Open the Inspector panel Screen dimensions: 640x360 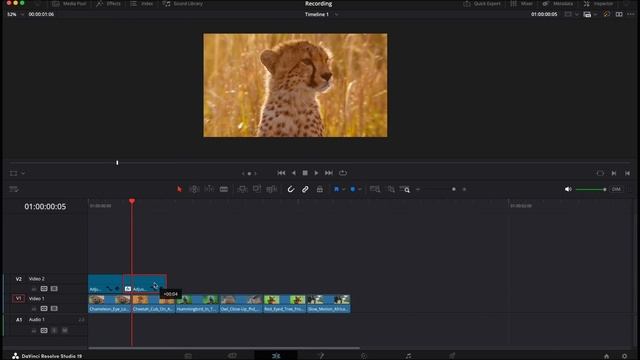click(x=598, y=4)
